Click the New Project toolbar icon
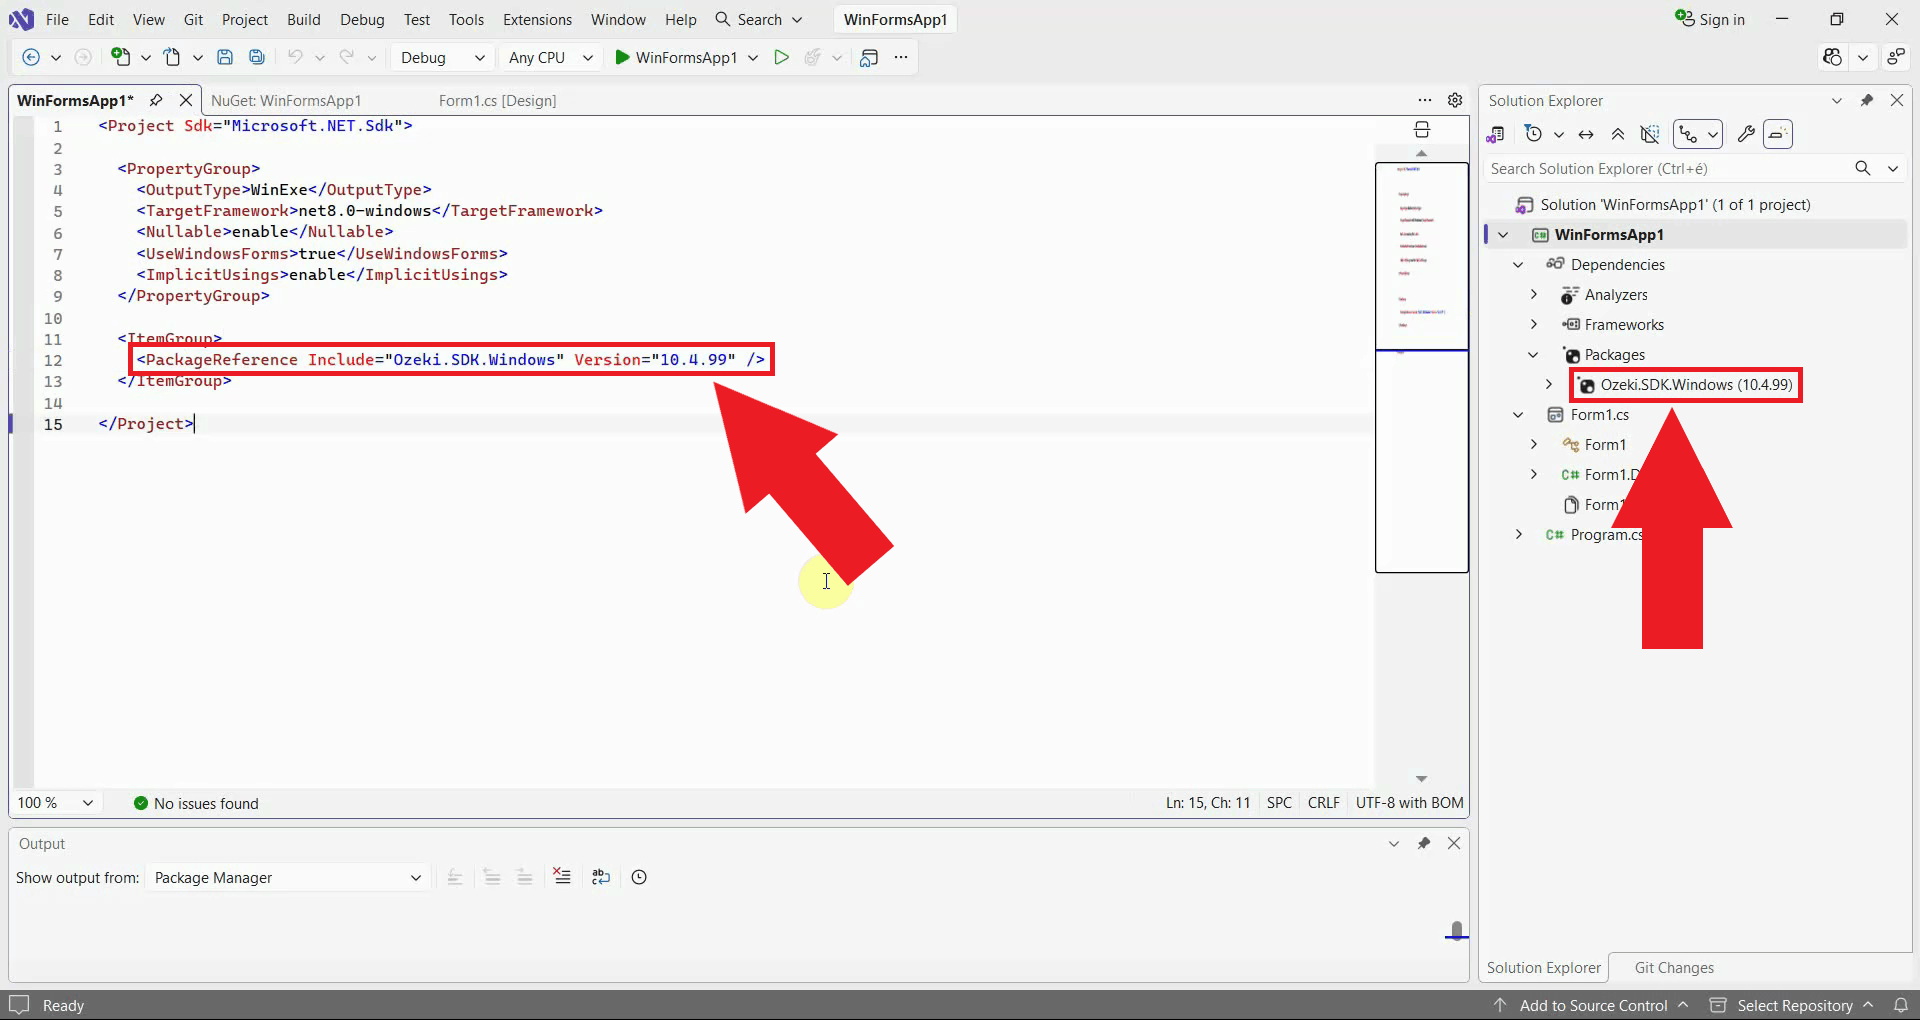Screen dimensions: 1920x1020 (120, 57)
